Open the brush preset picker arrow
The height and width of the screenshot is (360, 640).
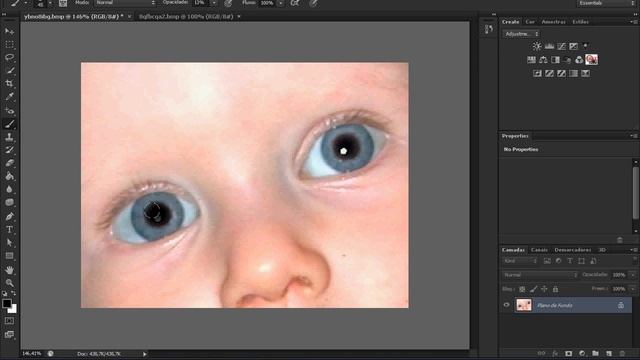click(50, 3)
